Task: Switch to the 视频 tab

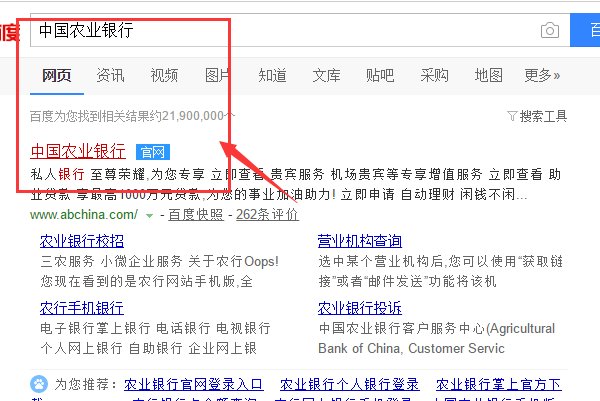Action: 164,75
